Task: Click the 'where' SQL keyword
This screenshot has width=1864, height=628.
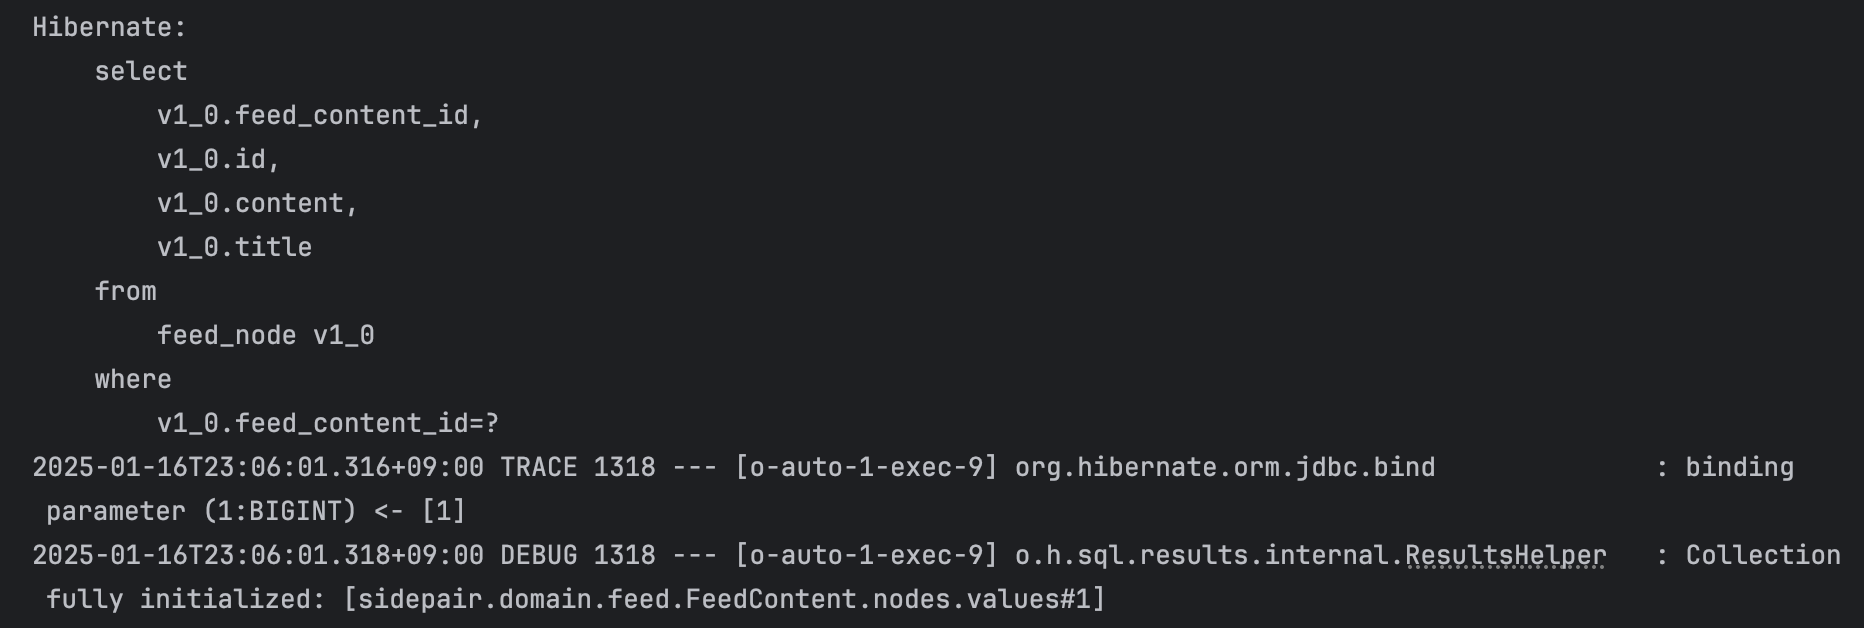Action: point(133,380)
